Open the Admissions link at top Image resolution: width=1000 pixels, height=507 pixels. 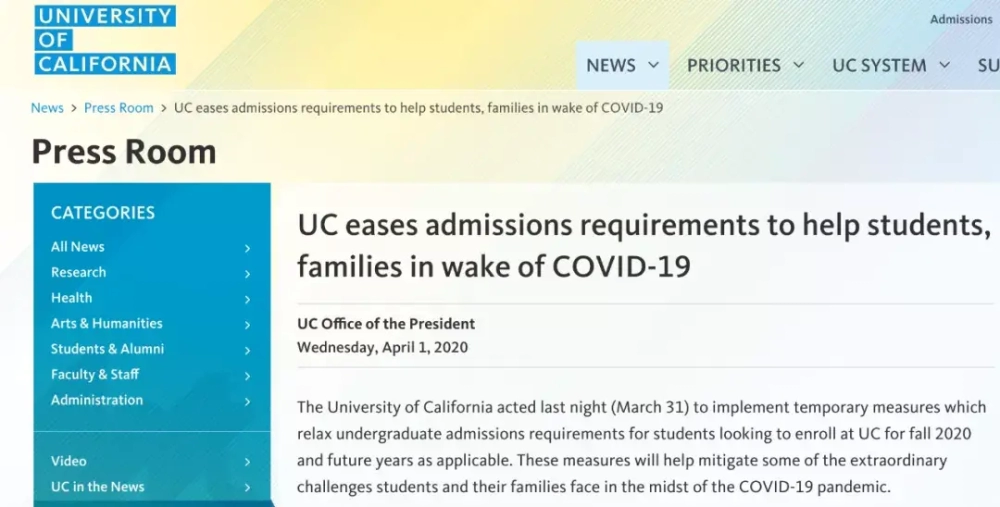tap(960, 19)
